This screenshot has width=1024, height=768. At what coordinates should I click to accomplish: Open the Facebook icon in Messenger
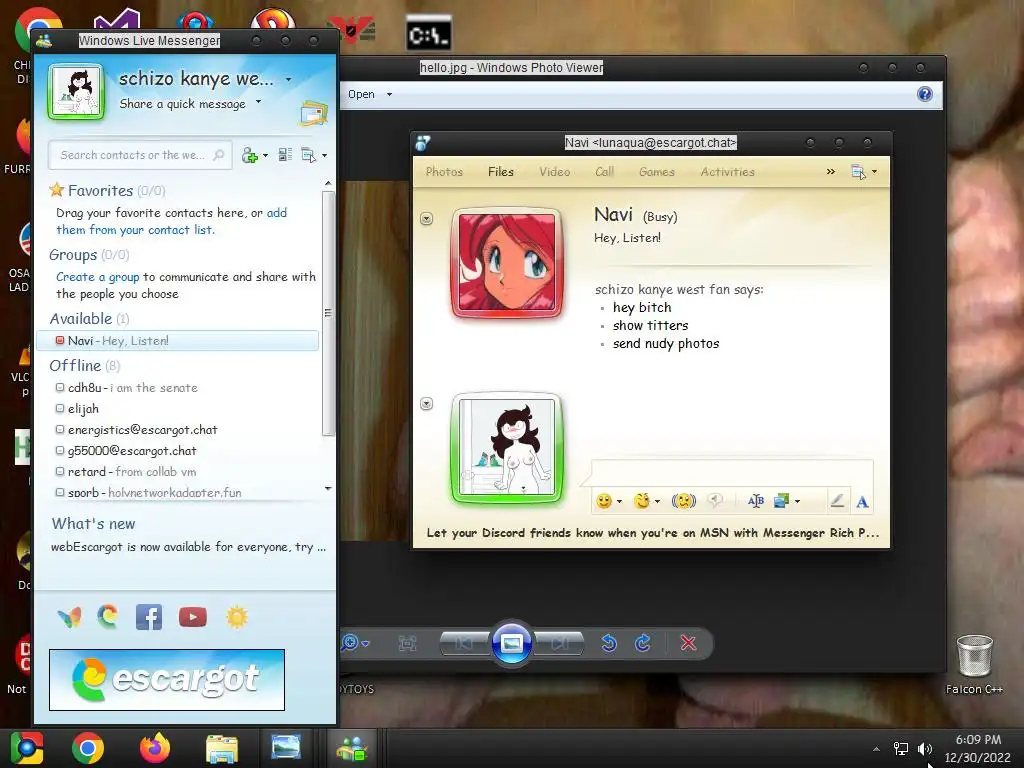pyautogui.click(x=149, y=617)
